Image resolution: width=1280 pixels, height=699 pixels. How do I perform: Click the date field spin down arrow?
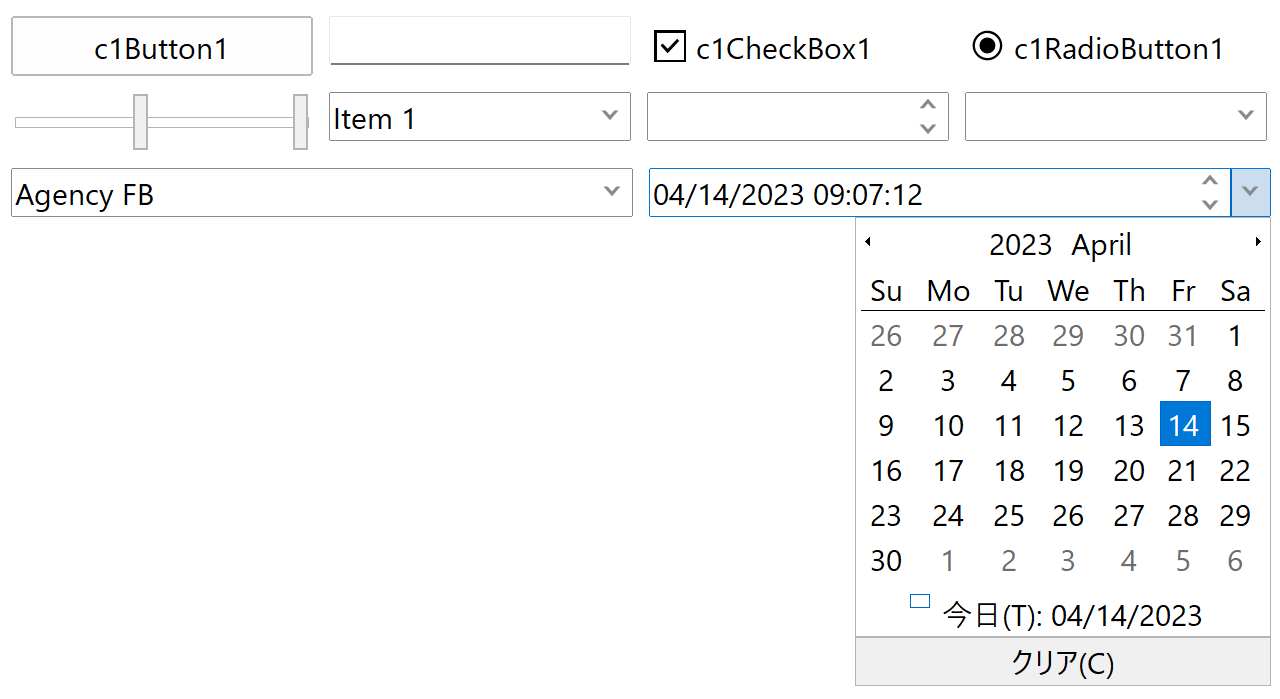(1210, 204)
